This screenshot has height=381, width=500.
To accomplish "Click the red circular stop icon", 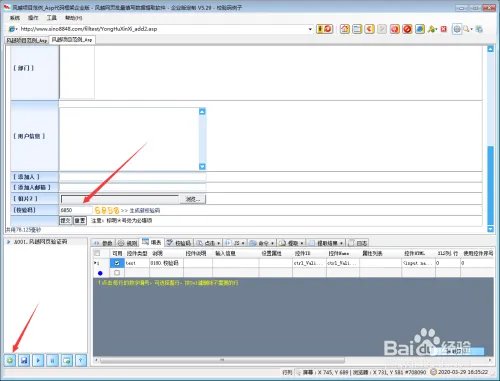I will [x=407, y=29].
